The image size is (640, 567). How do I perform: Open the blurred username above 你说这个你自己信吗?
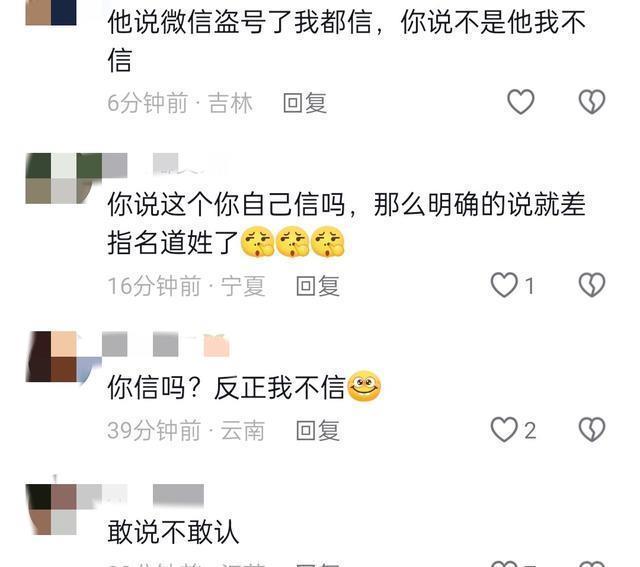click(165, 165)
